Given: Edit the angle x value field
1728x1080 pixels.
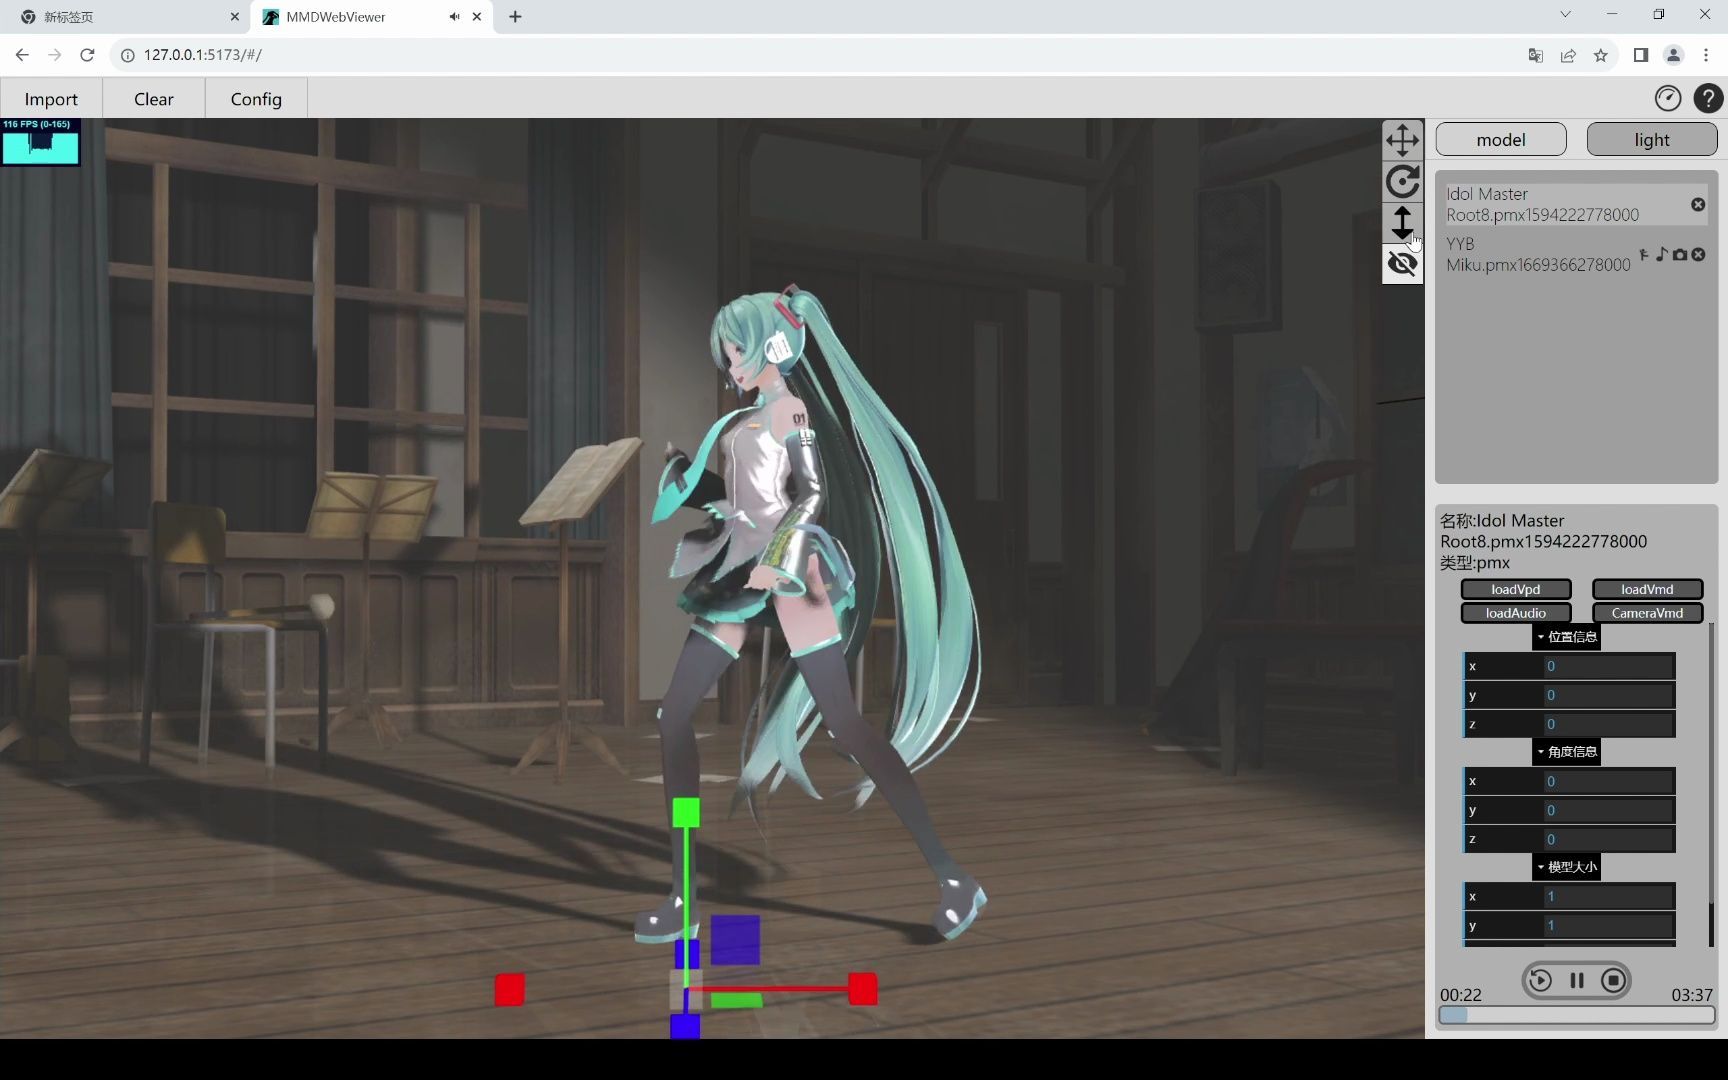Looking at the screenshot, I should (1608, 781).
